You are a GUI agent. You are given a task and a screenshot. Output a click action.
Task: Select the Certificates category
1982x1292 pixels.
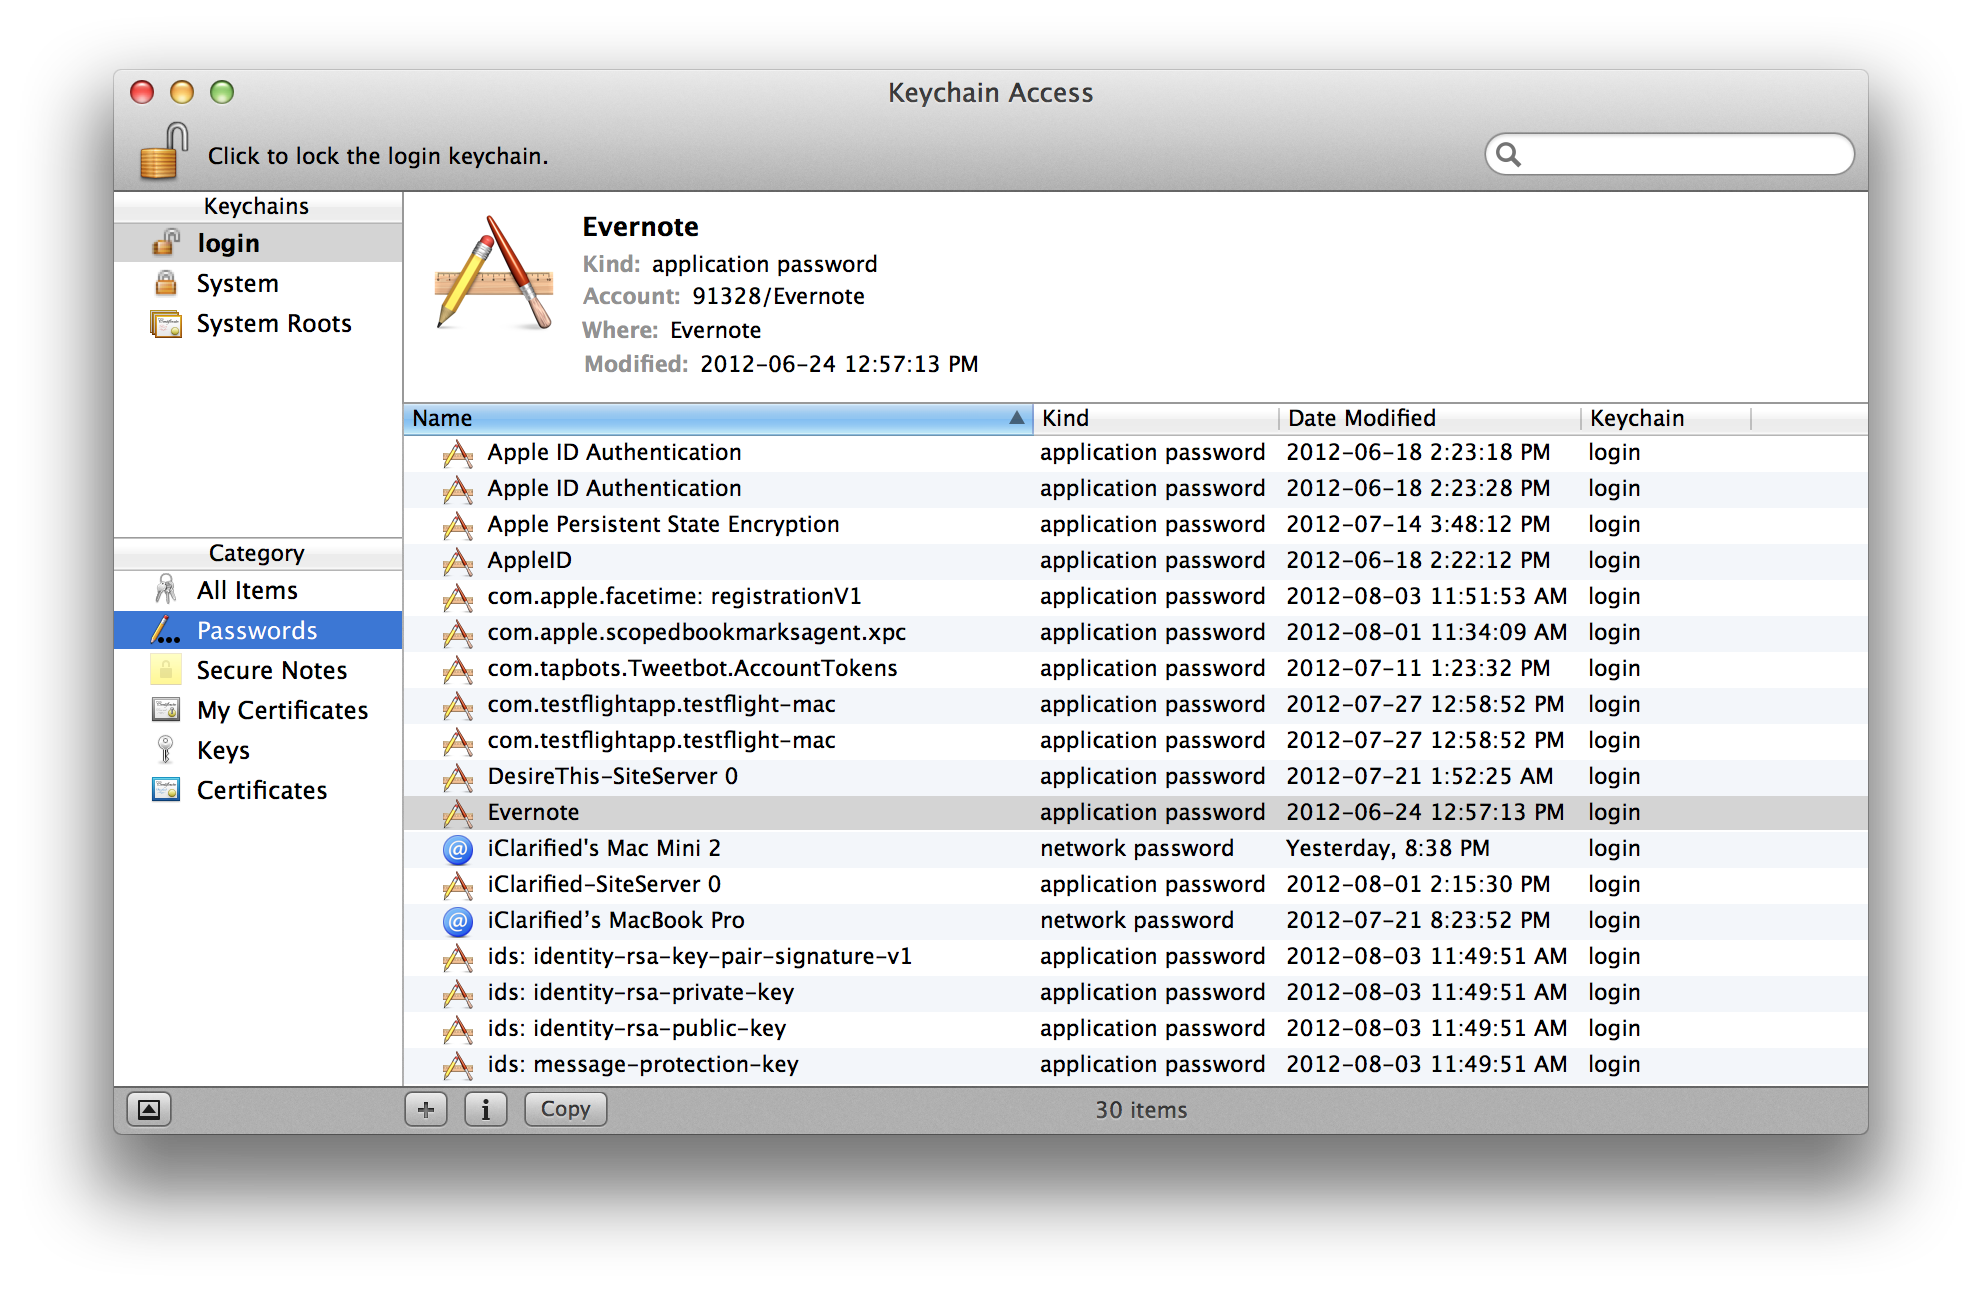coord(258,790)
